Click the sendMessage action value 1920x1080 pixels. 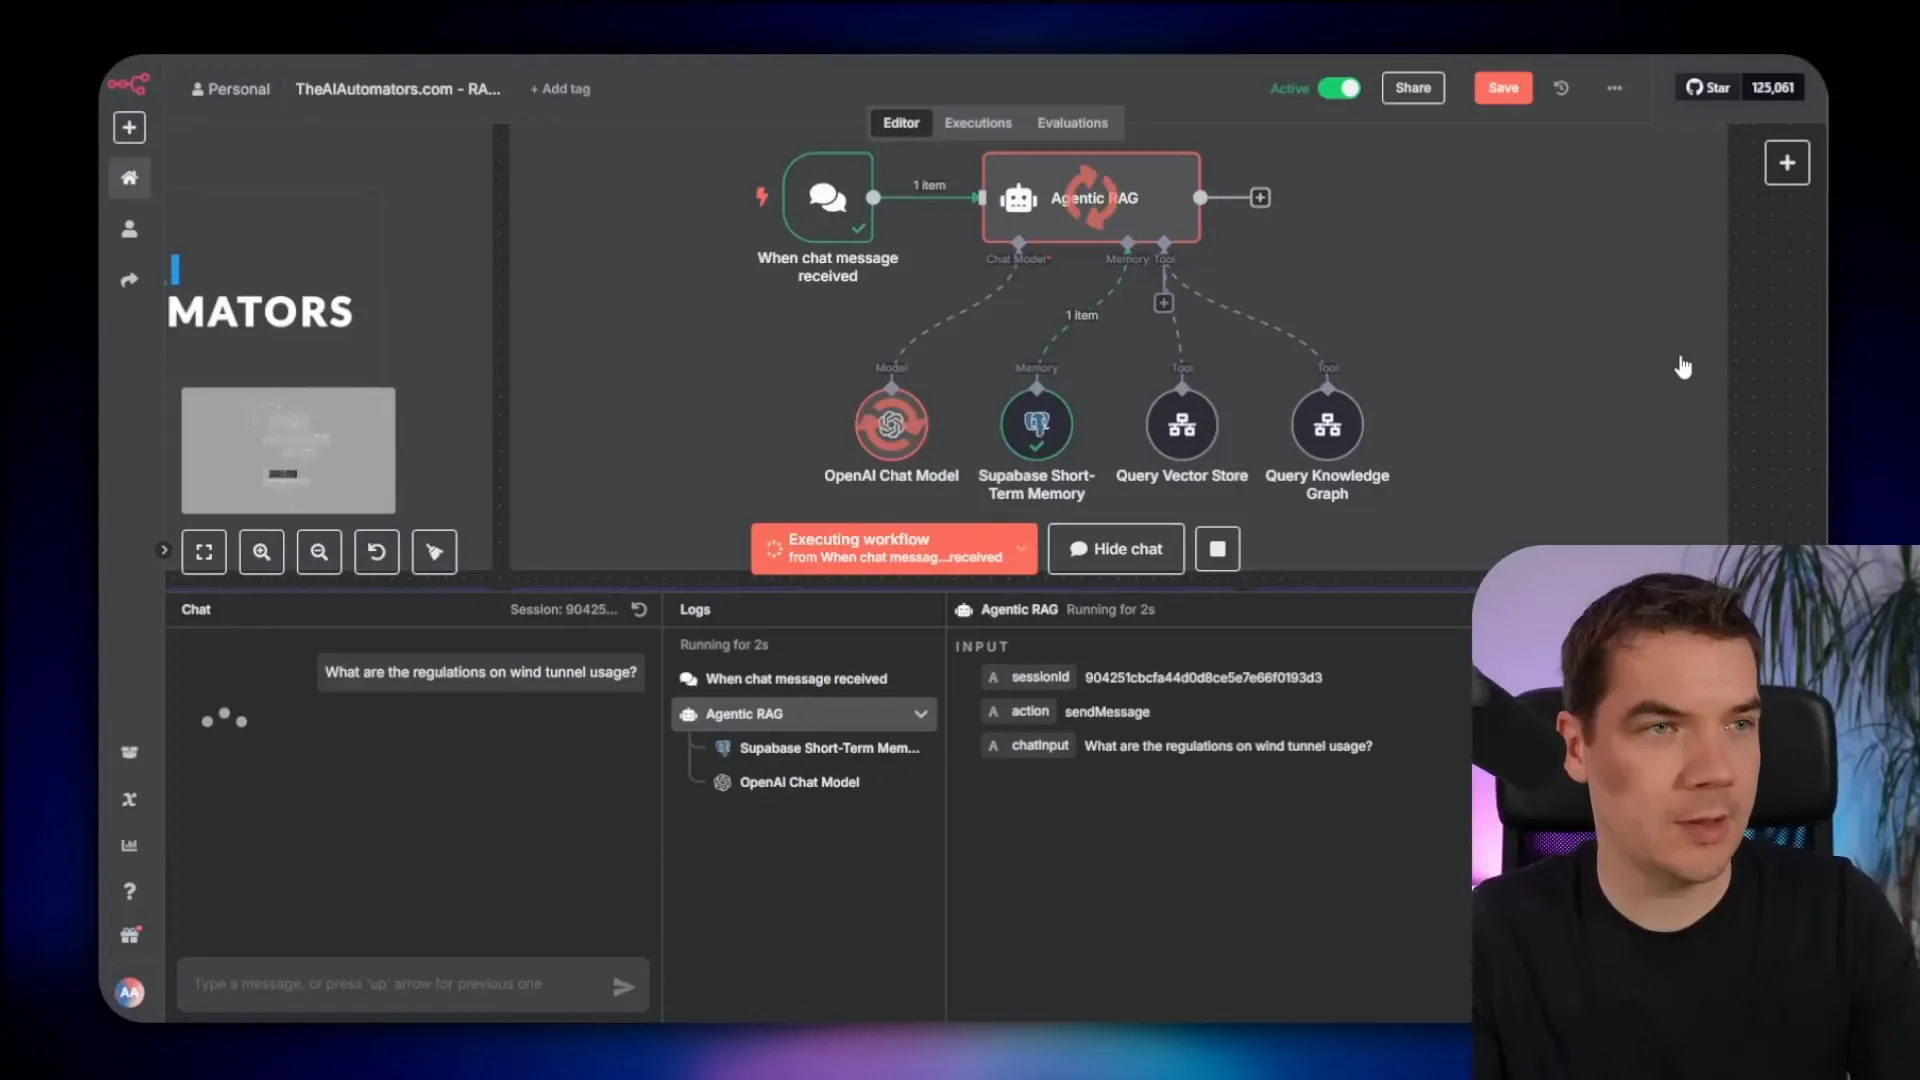1107,712
